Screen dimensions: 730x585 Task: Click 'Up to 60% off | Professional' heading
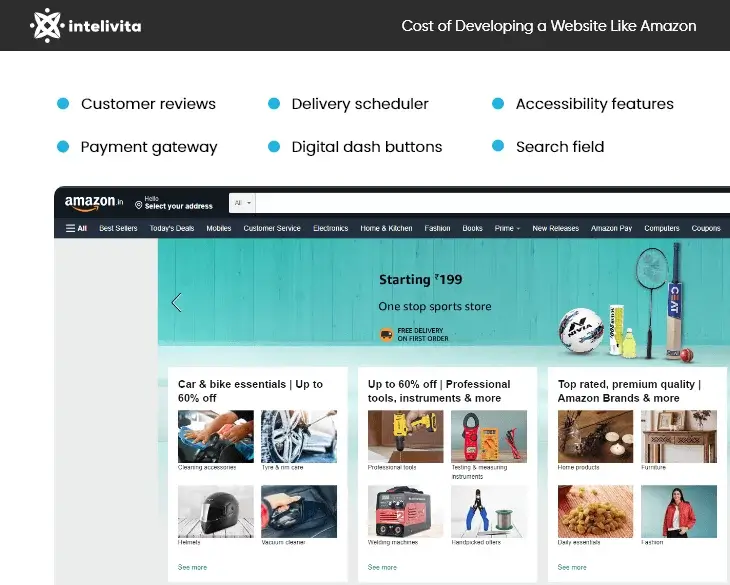click(439, 391)
